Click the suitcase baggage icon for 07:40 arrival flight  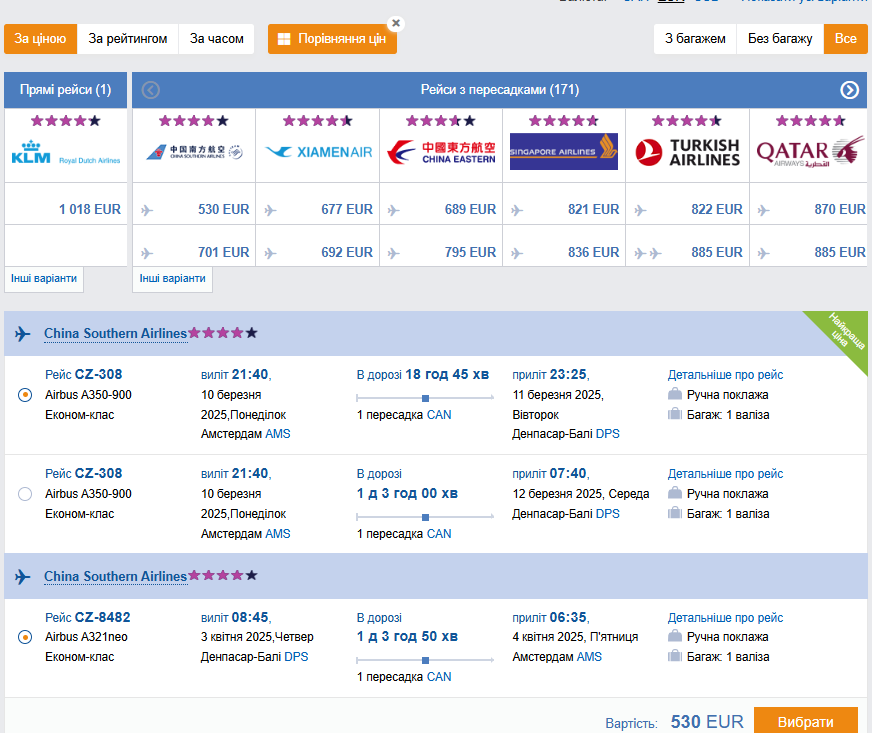(675, 513)
